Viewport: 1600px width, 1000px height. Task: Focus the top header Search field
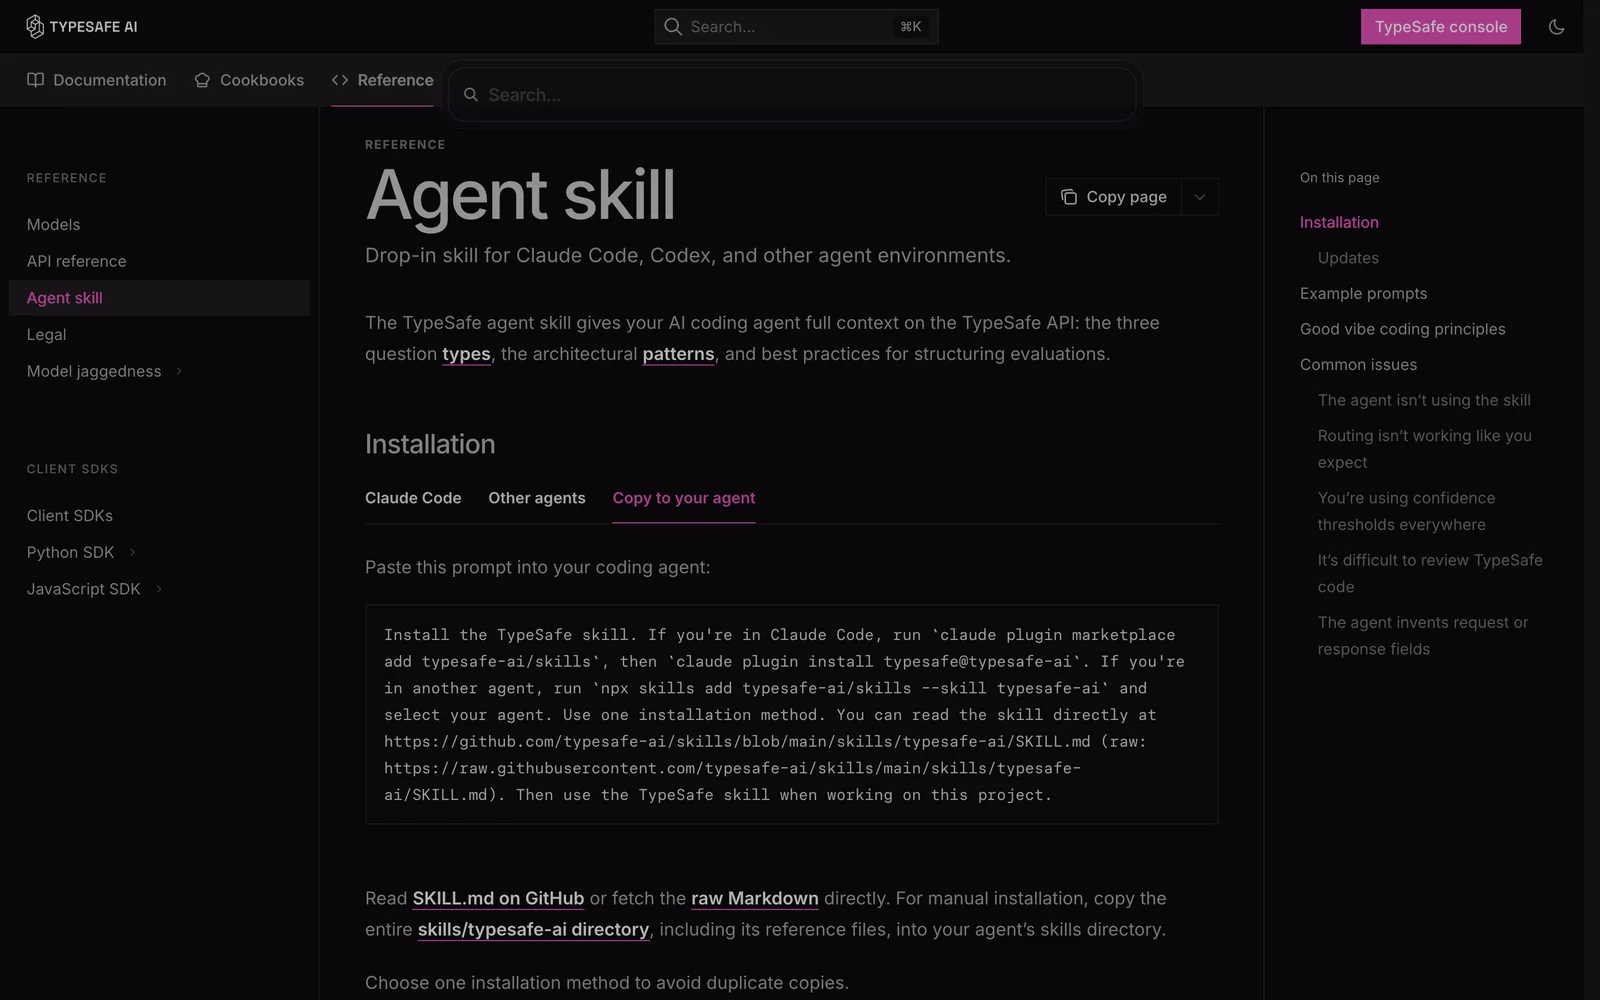tap(796, 27)
